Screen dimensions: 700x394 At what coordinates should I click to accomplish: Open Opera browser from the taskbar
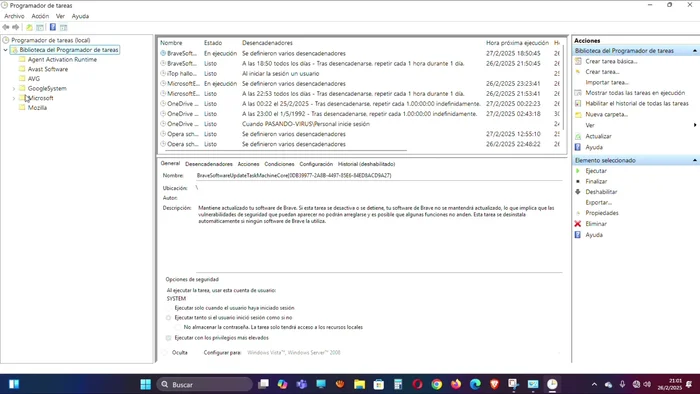pos(417,384)
